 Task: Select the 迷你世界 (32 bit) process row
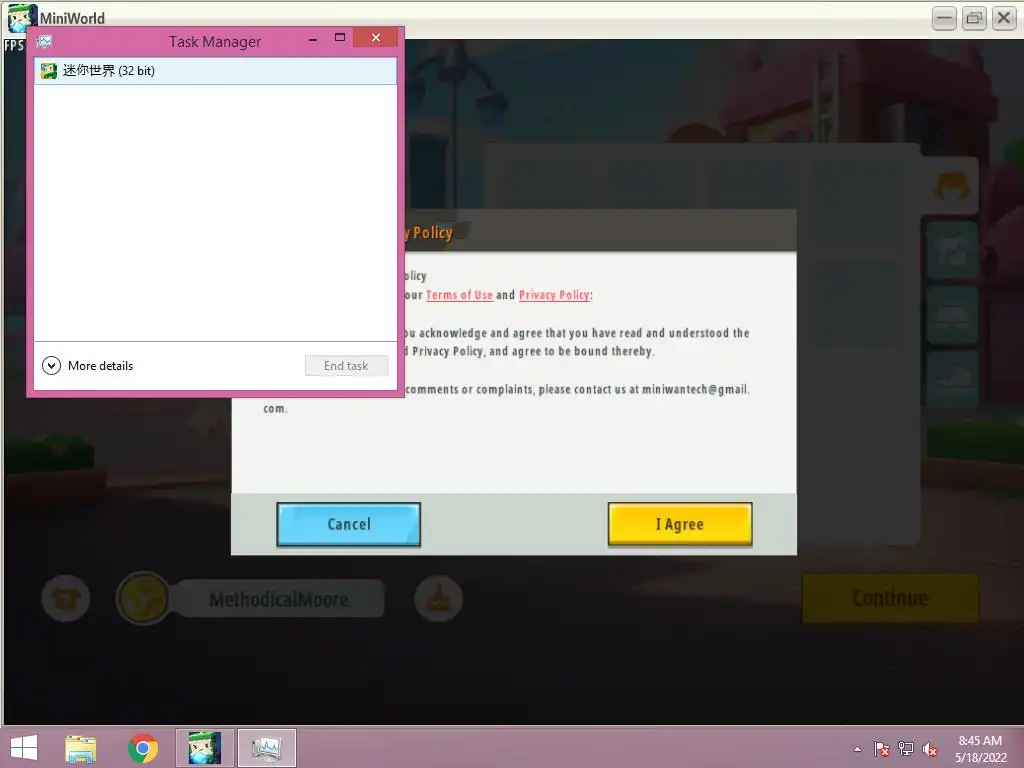pyautogui.click(x=215, y=71)
